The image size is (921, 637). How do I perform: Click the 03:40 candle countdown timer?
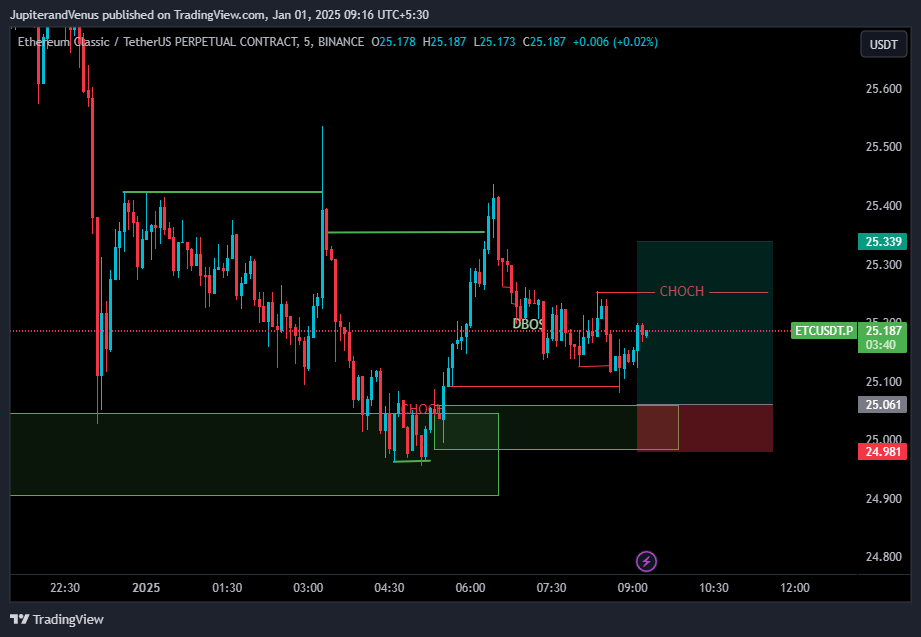tap(883, 345)
